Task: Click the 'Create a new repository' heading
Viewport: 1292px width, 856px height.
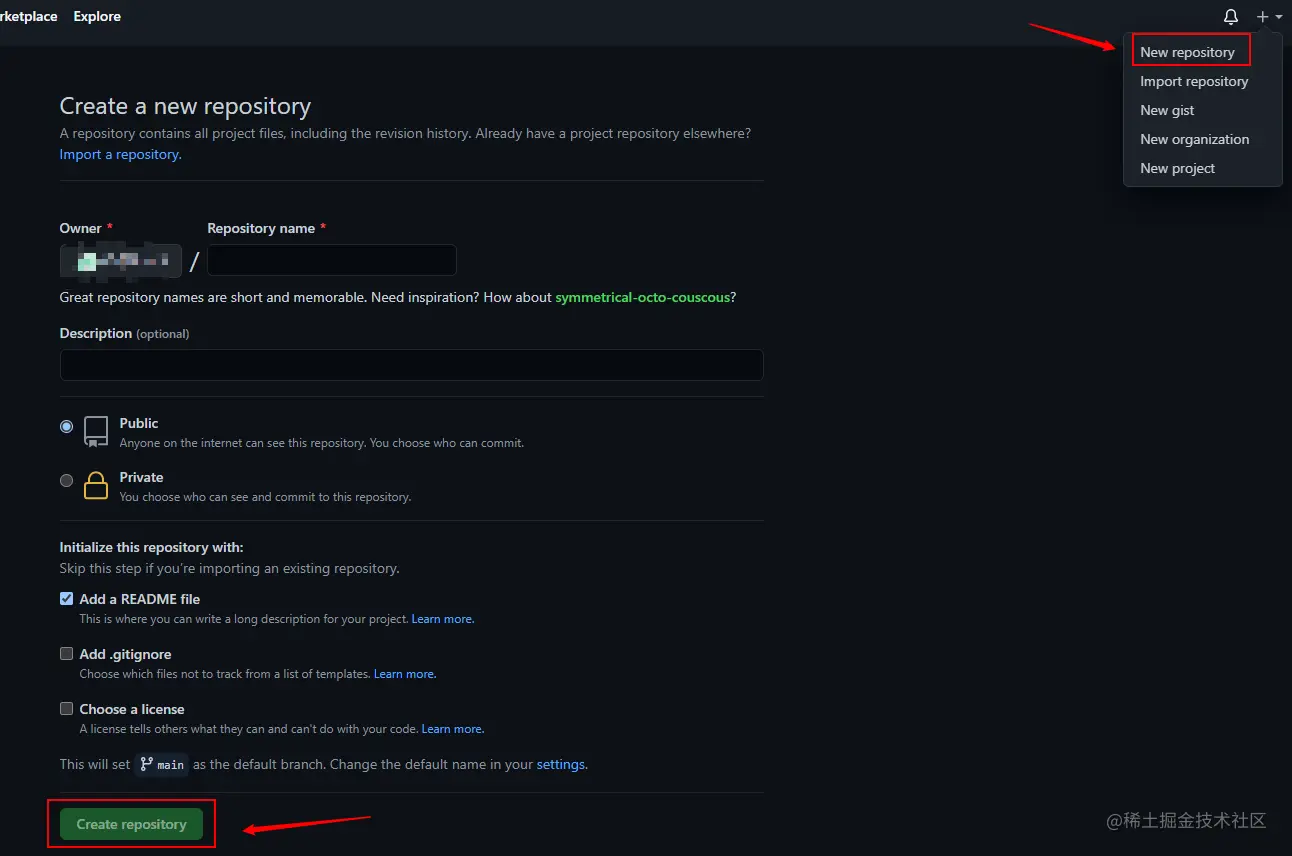Action: click(x=185, y=106)
